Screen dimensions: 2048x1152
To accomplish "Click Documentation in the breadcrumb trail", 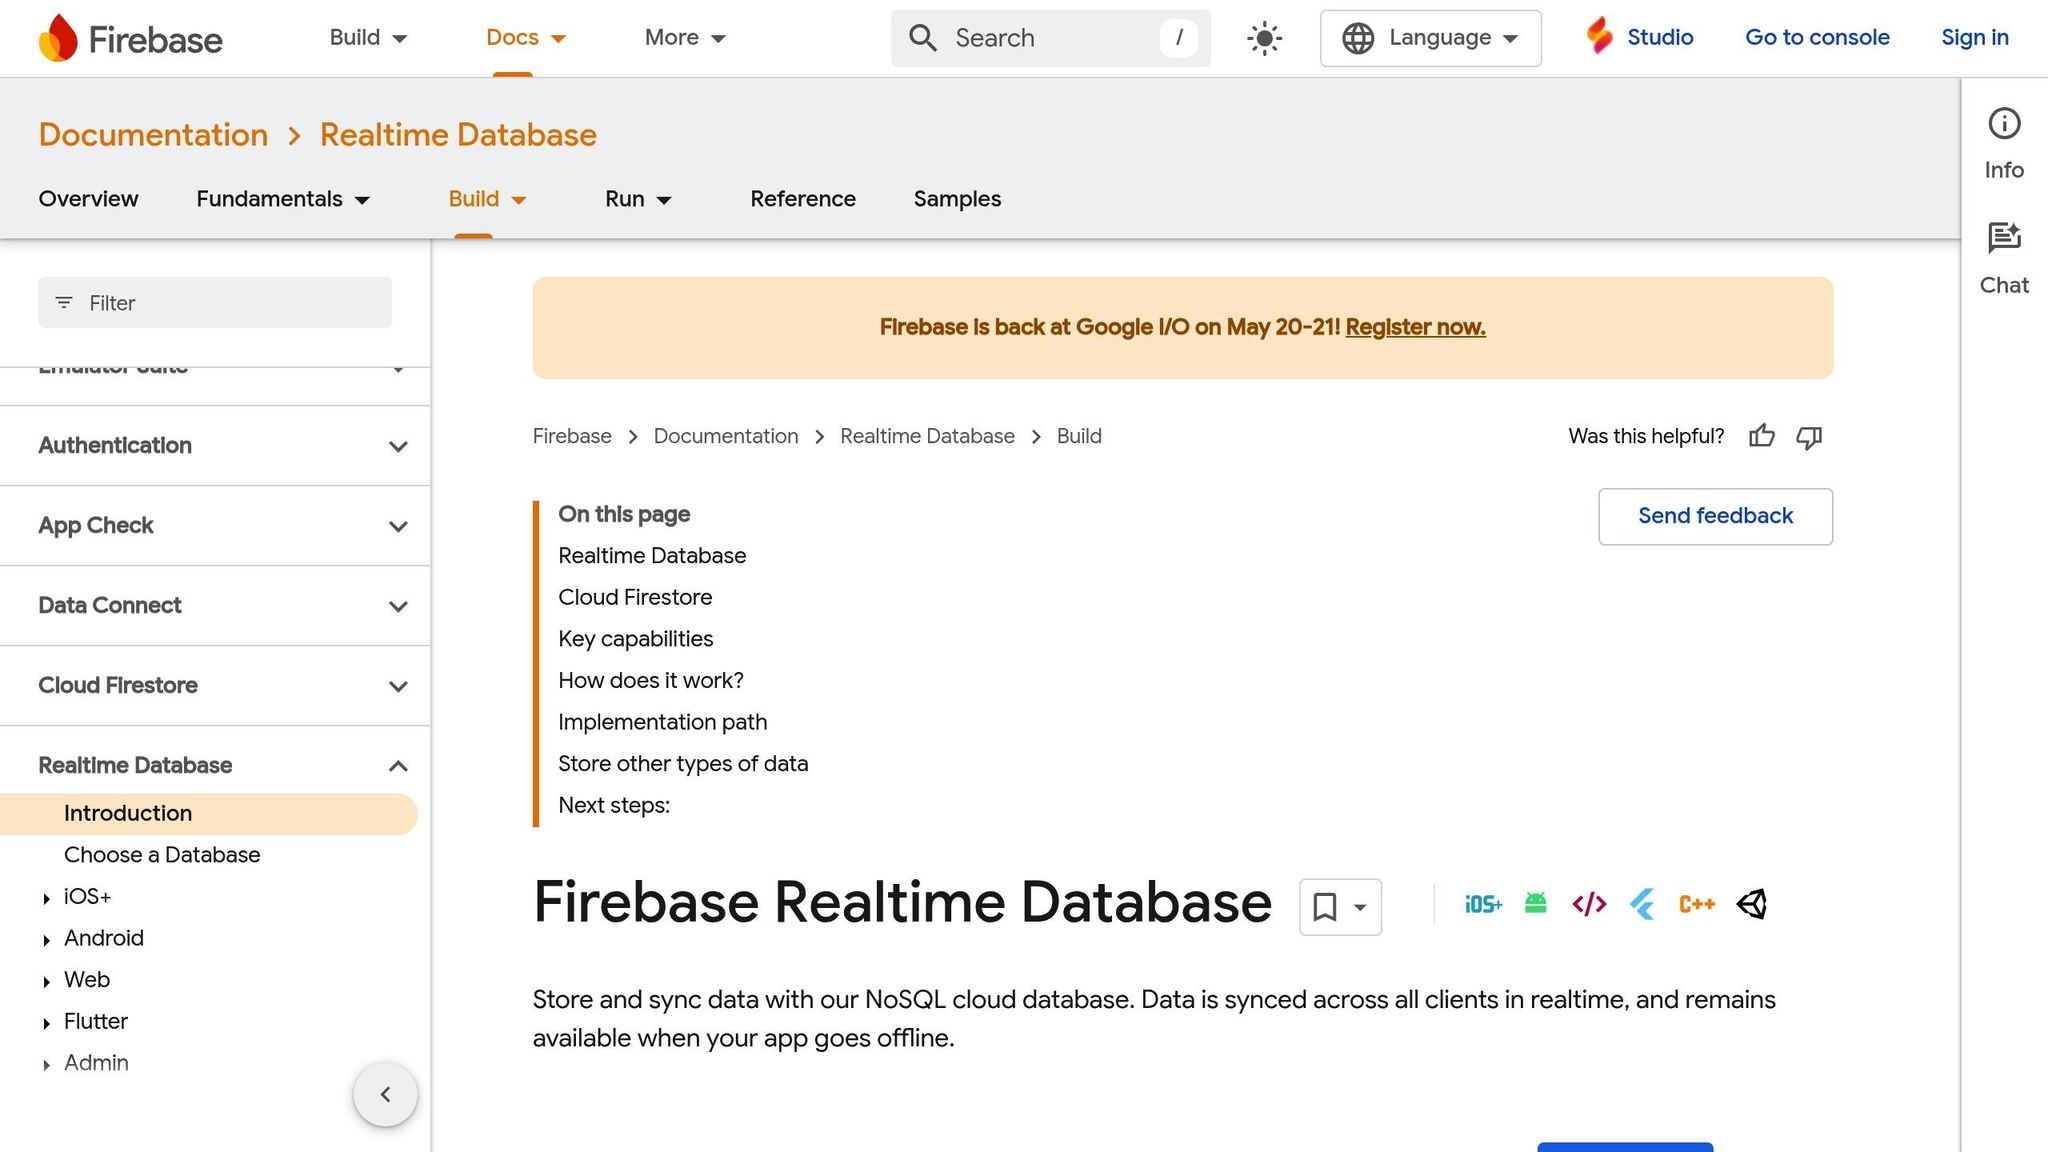I will (x=726, y=437).
